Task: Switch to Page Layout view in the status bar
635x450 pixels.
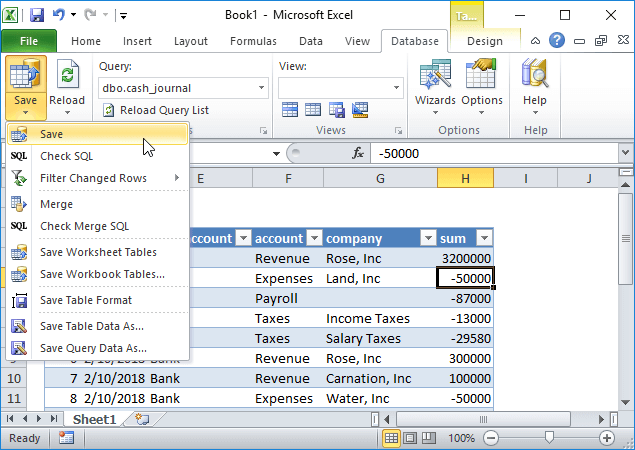Action: (x=410, y=438)
